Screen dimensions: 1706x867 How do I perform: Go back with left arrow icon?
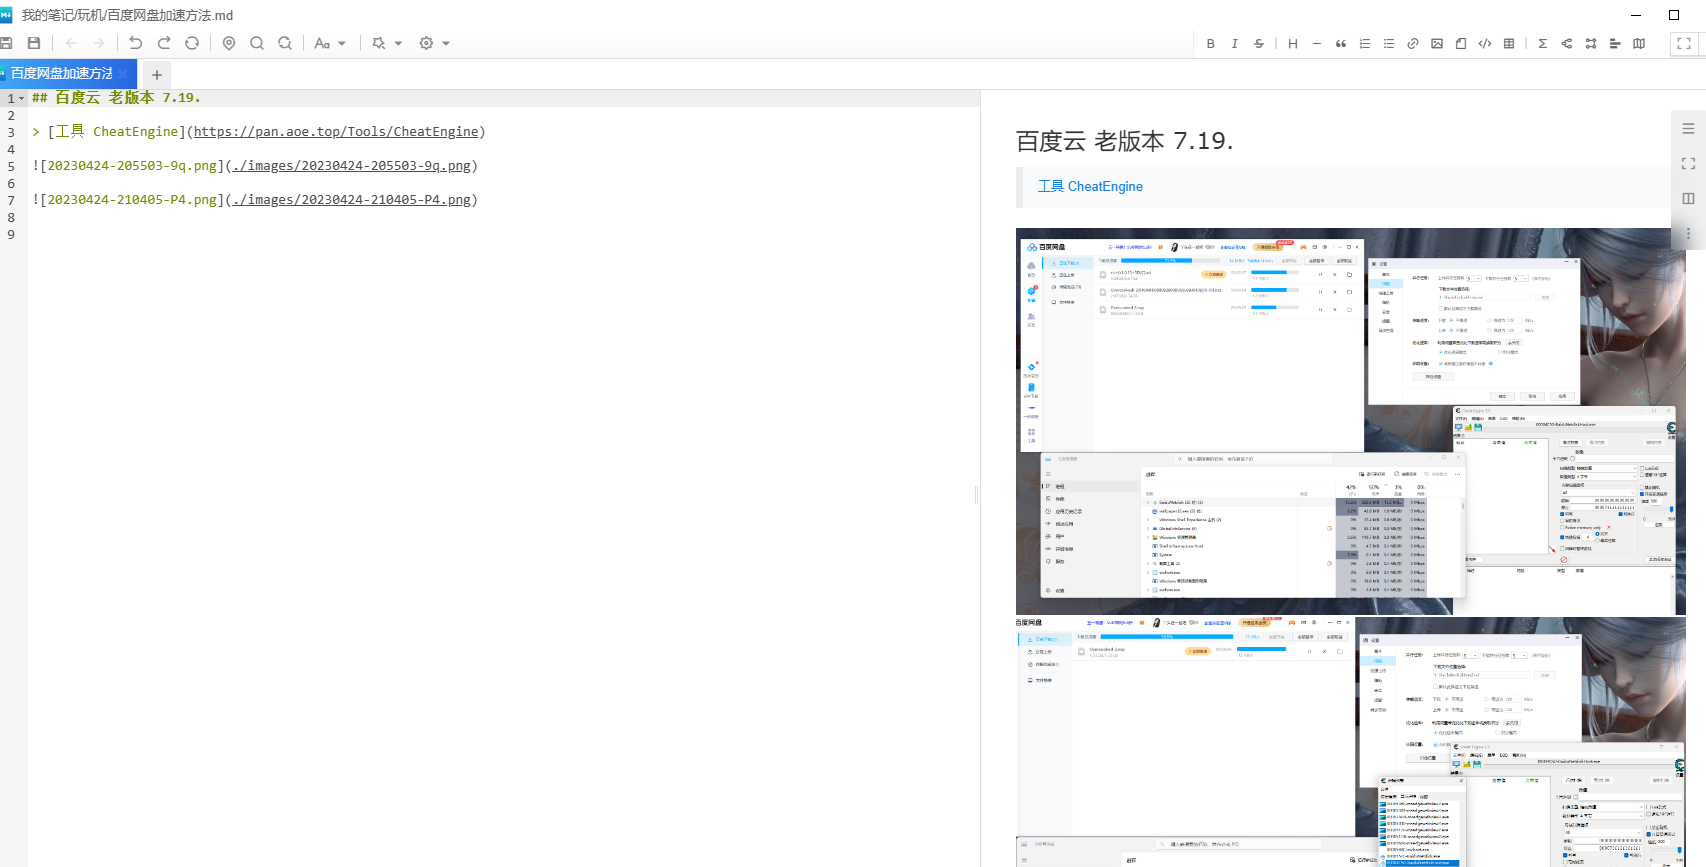[71, 43]
